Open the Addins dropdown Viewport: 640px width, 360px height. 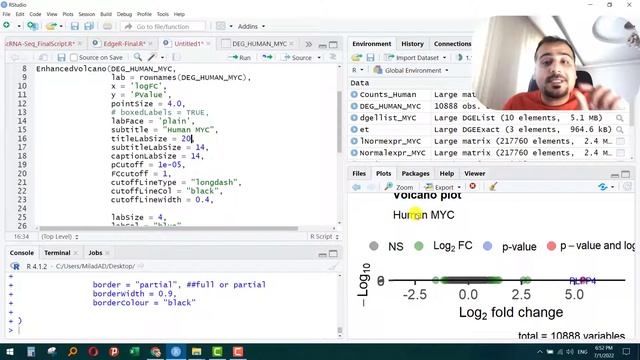pyautogui.click(x=251, y=26)
